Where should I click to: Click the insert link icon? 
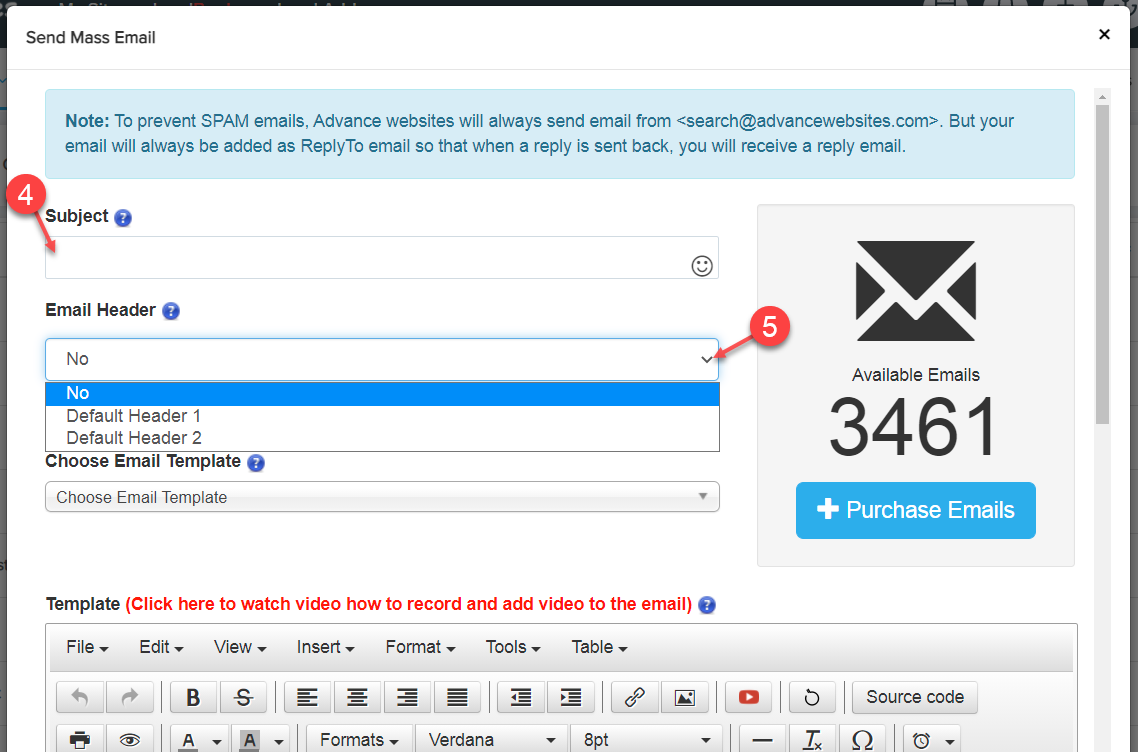634,697
